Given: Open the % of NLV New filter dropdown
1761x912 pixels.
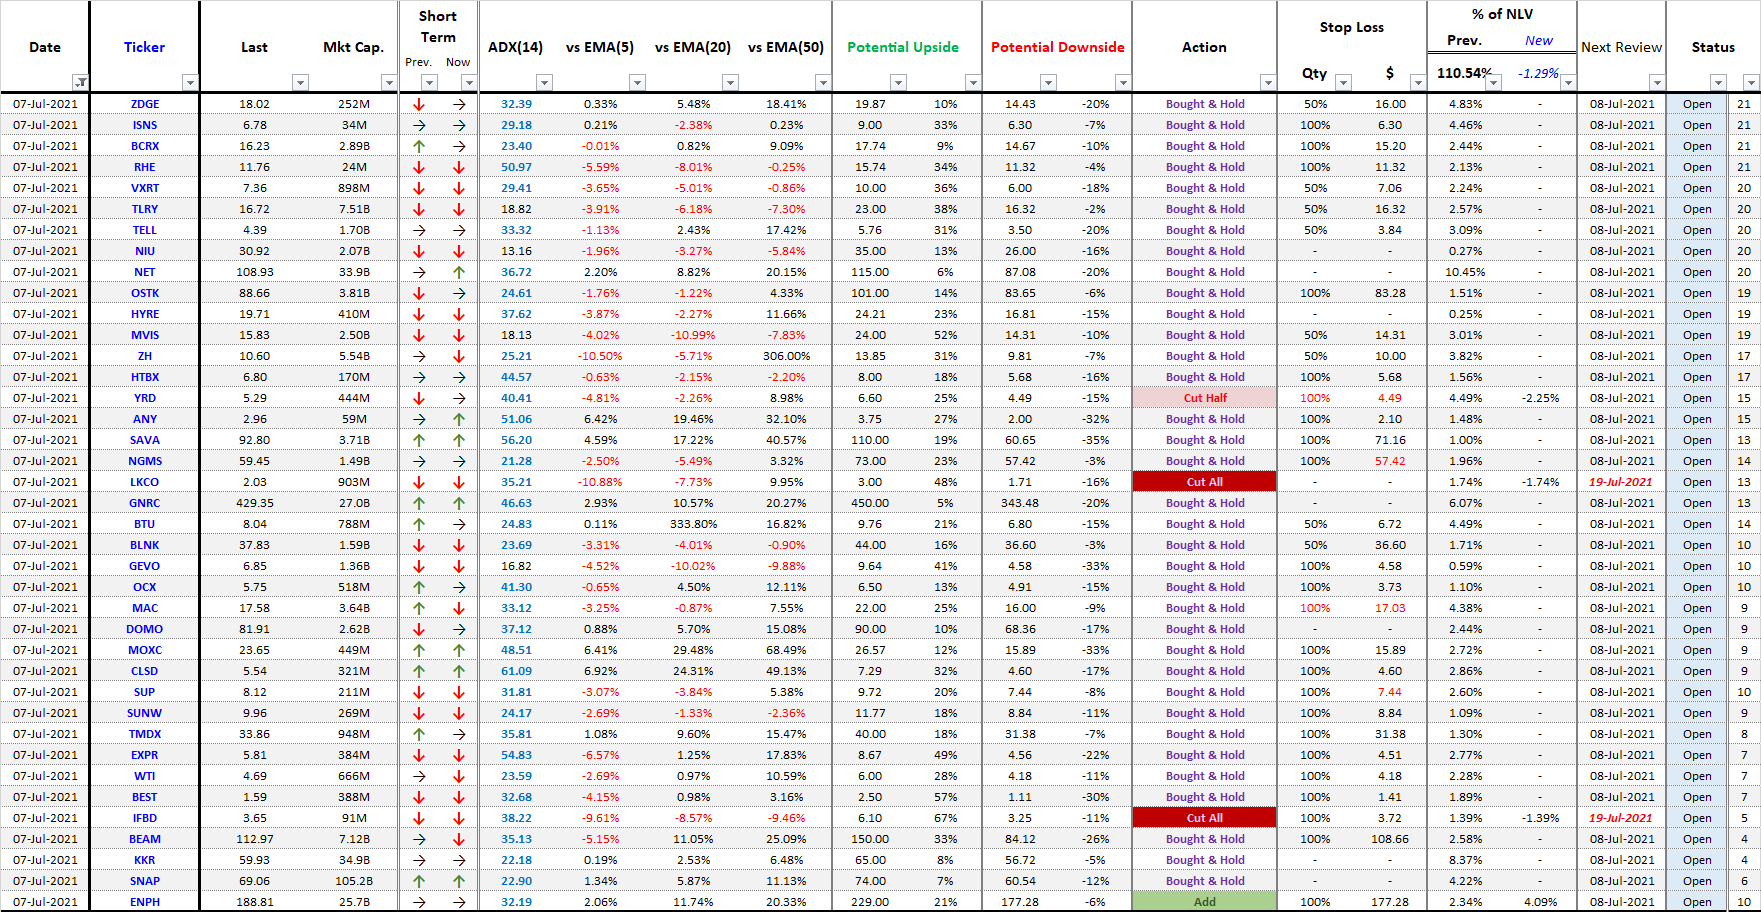Looking at the screenshot, I should click(x=1568, y=82).
